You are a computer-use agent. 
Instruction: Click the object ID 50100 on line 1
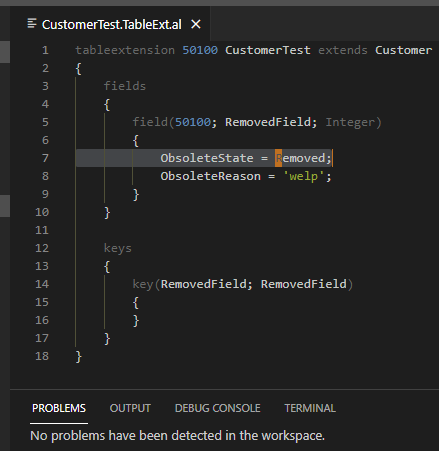click(200, 50)
